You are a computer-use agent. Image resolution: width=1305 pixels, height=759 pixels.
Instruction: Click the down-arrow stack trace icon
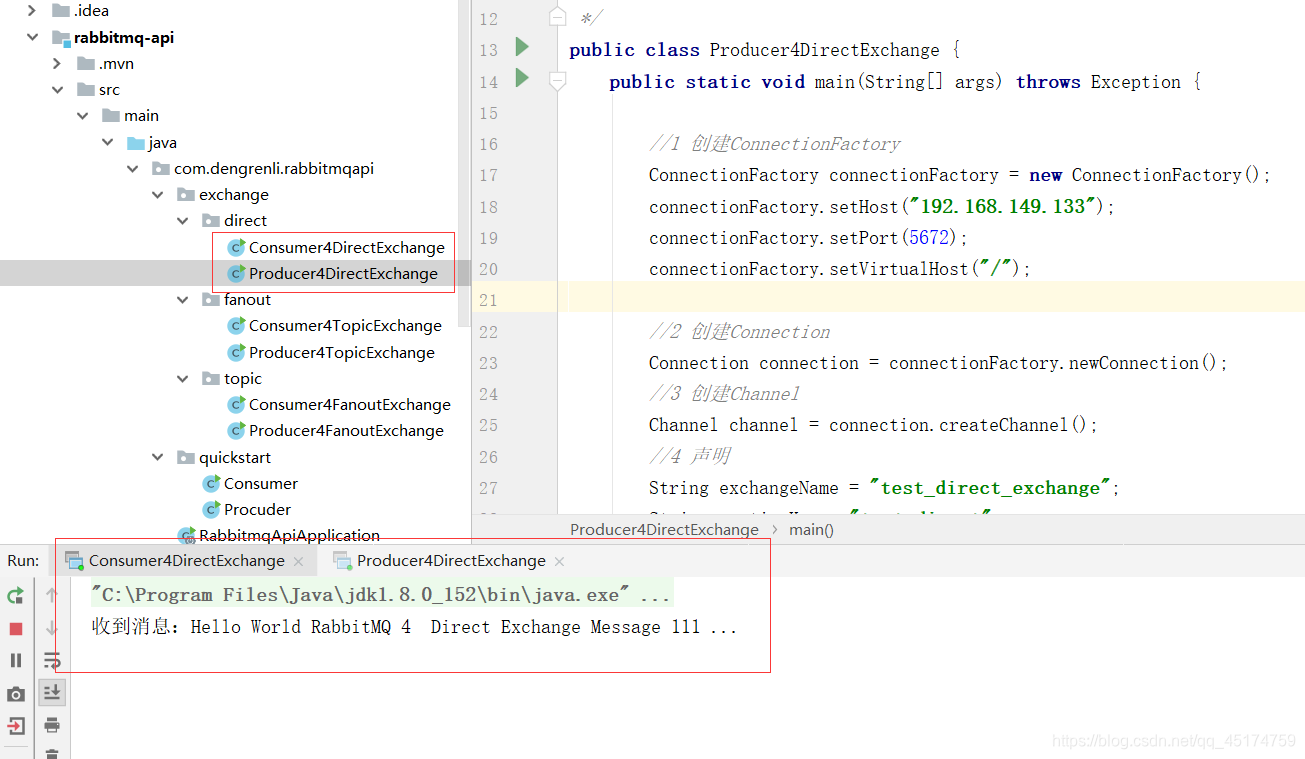point(52,628)
